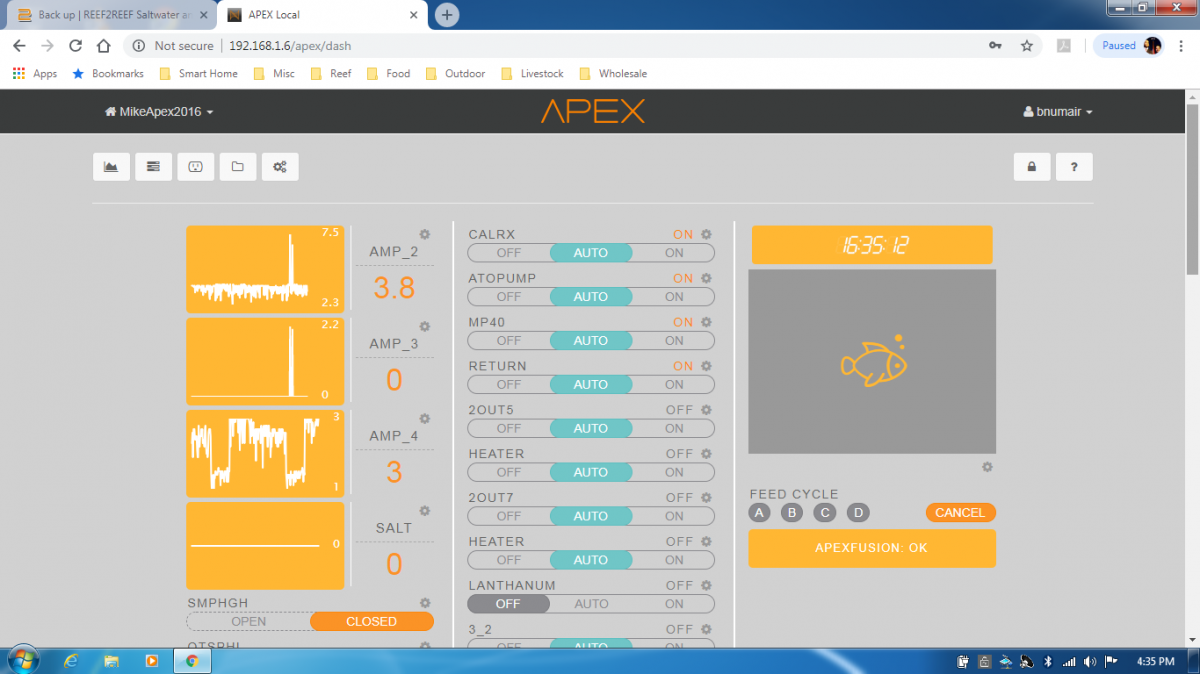Set MP40 outlet to OFF

(x=509, y=341)
